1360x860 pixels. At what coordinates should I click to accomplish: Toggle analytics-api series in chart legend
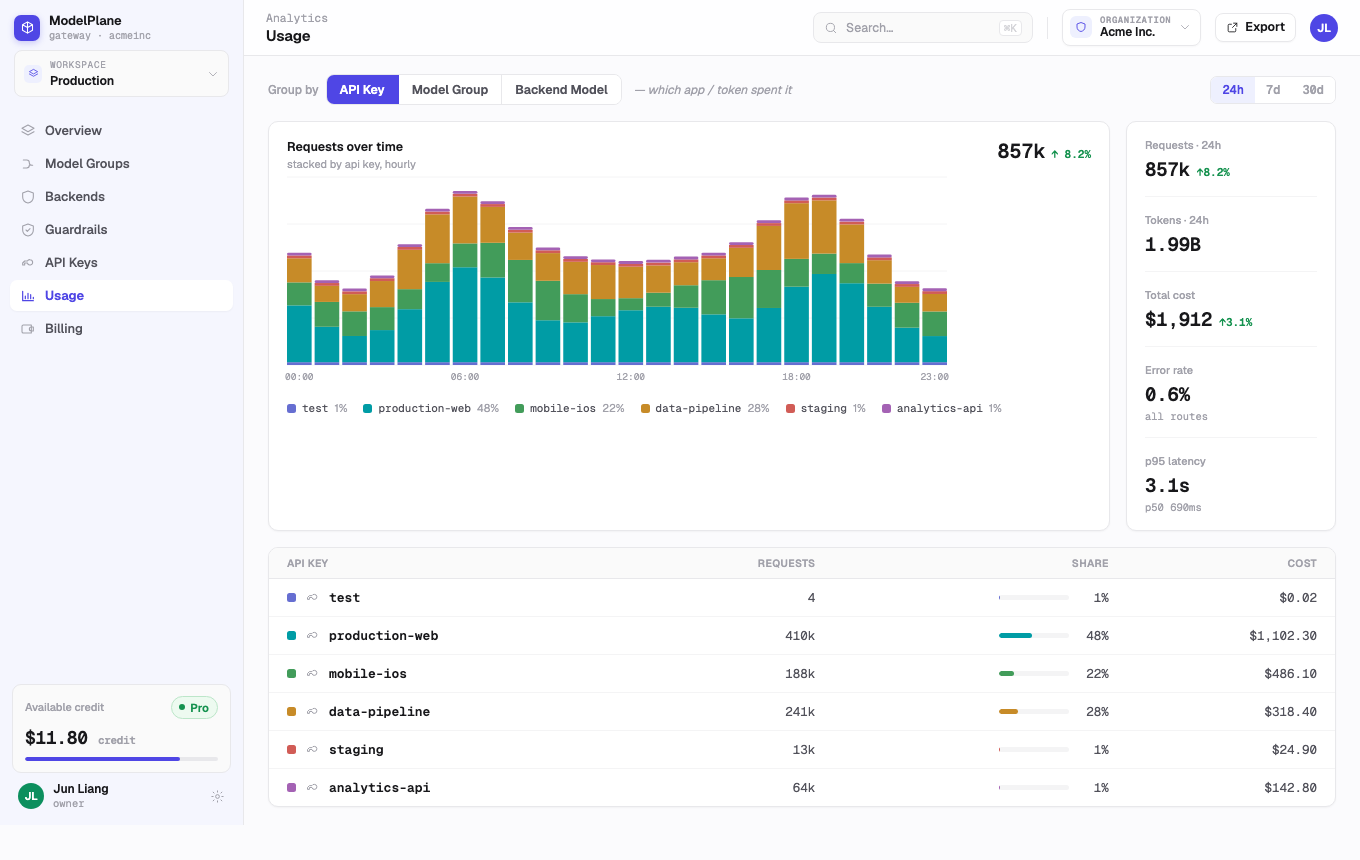pyautogui.click(x=942, y=408)
